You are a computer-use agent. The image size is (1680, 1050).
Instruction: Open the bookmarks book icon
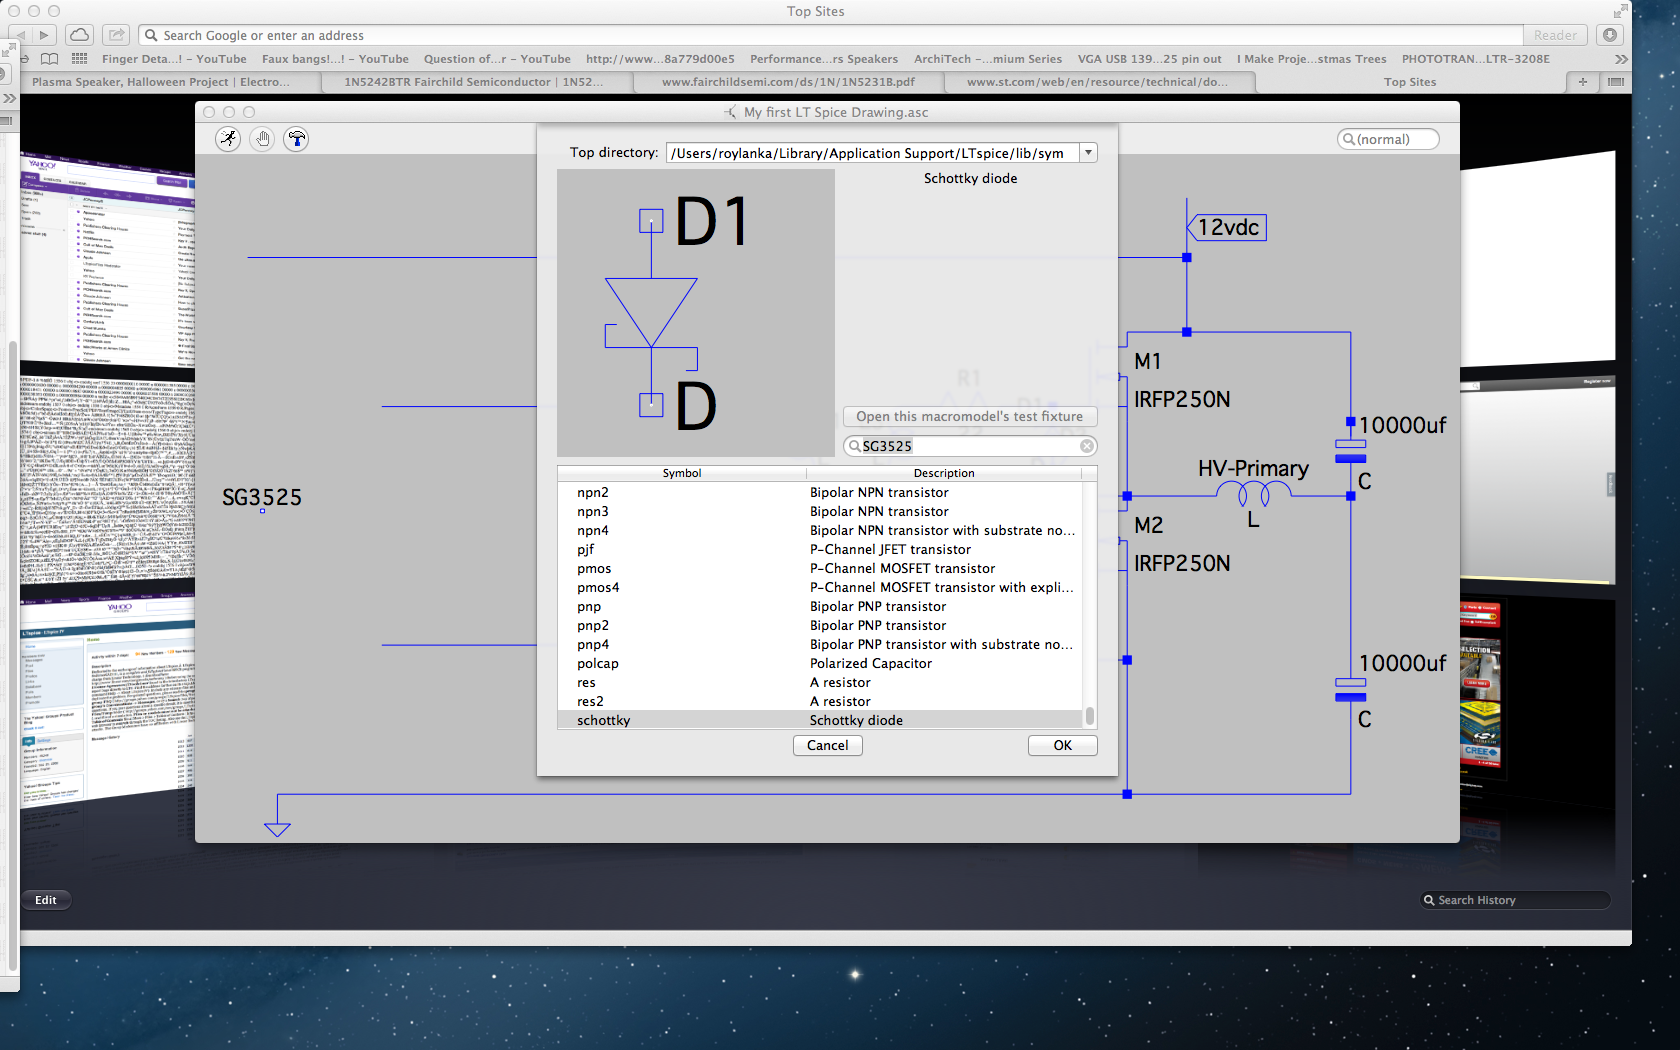tap(49, 59)
